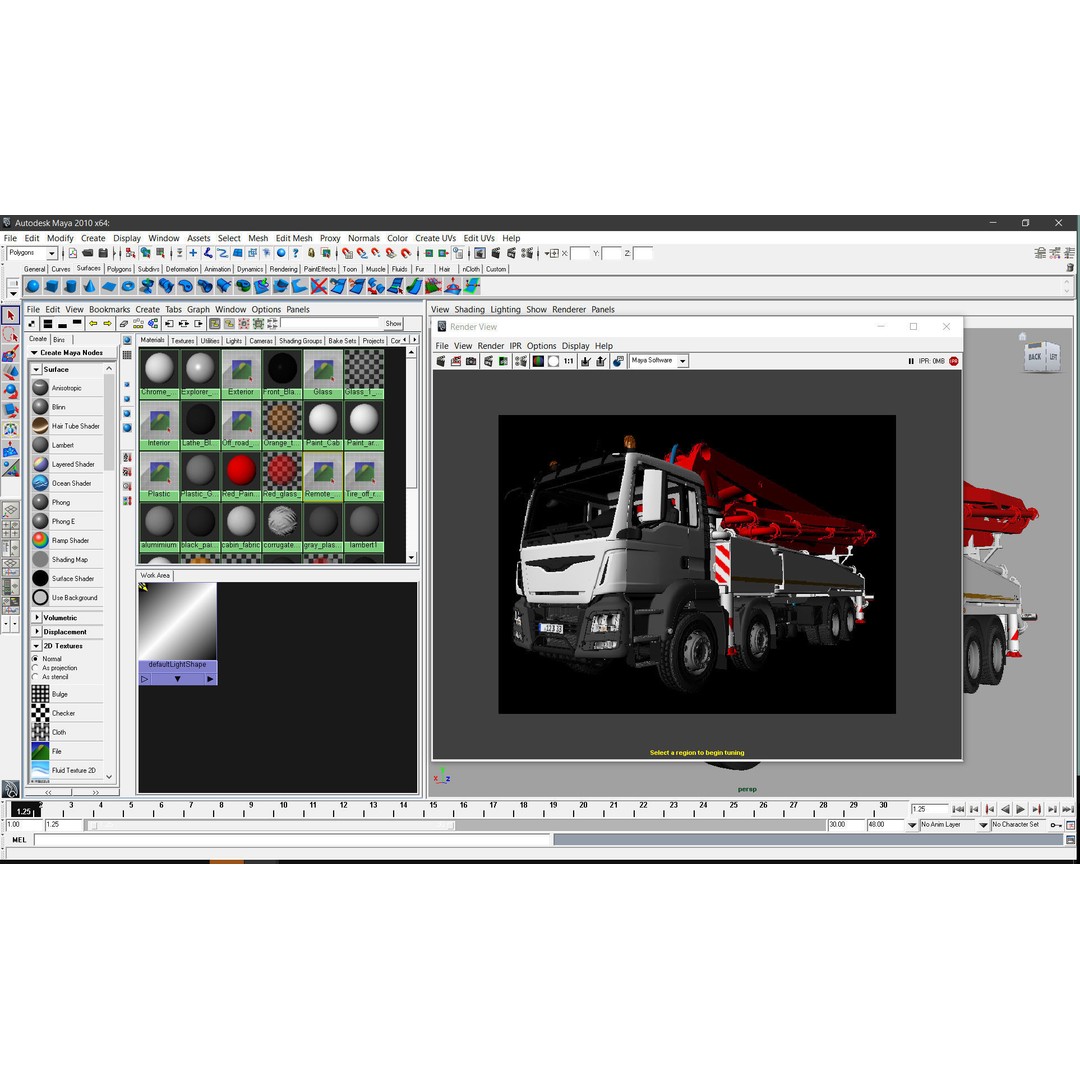This screenshot has height=1080, width=1080.
Task: Select the Render Current Frame icon
Action: tap(439, 362)
